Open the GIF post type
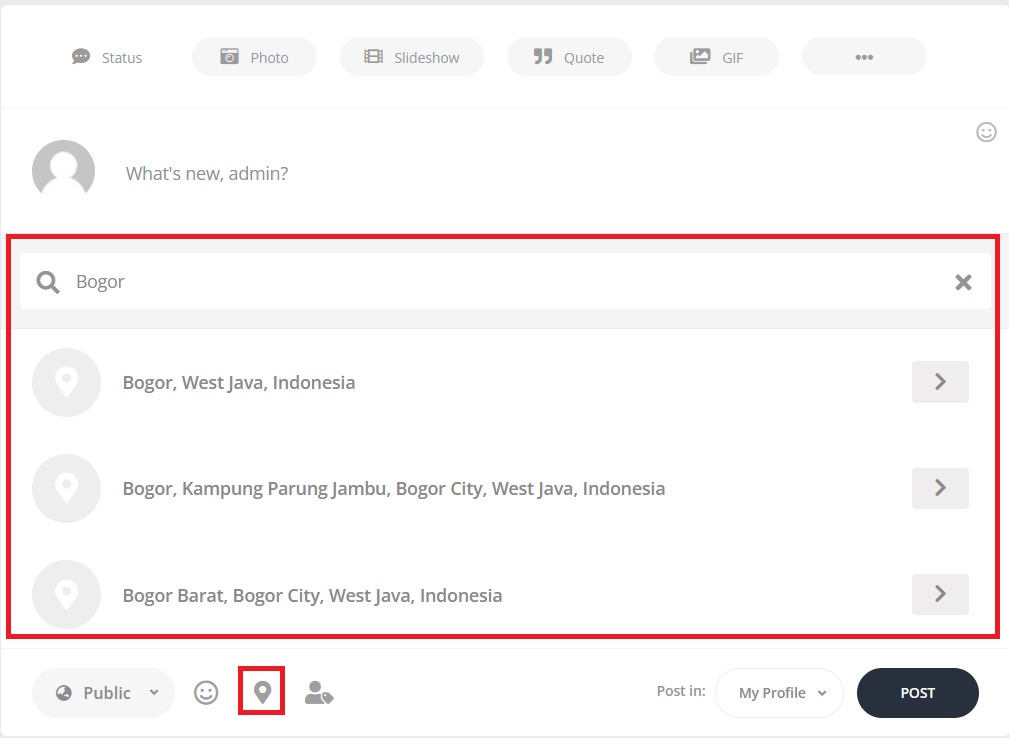Viewport: 1009px width, 738px height. [716, 57]
